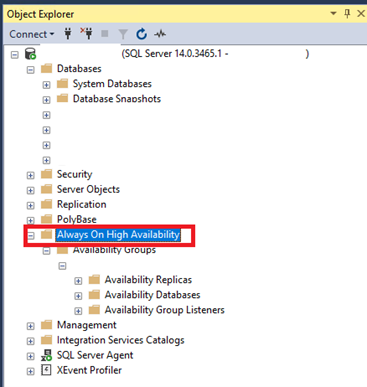Expand System Databases
This screenshot has height=387, width=367.
click(46, 85)
